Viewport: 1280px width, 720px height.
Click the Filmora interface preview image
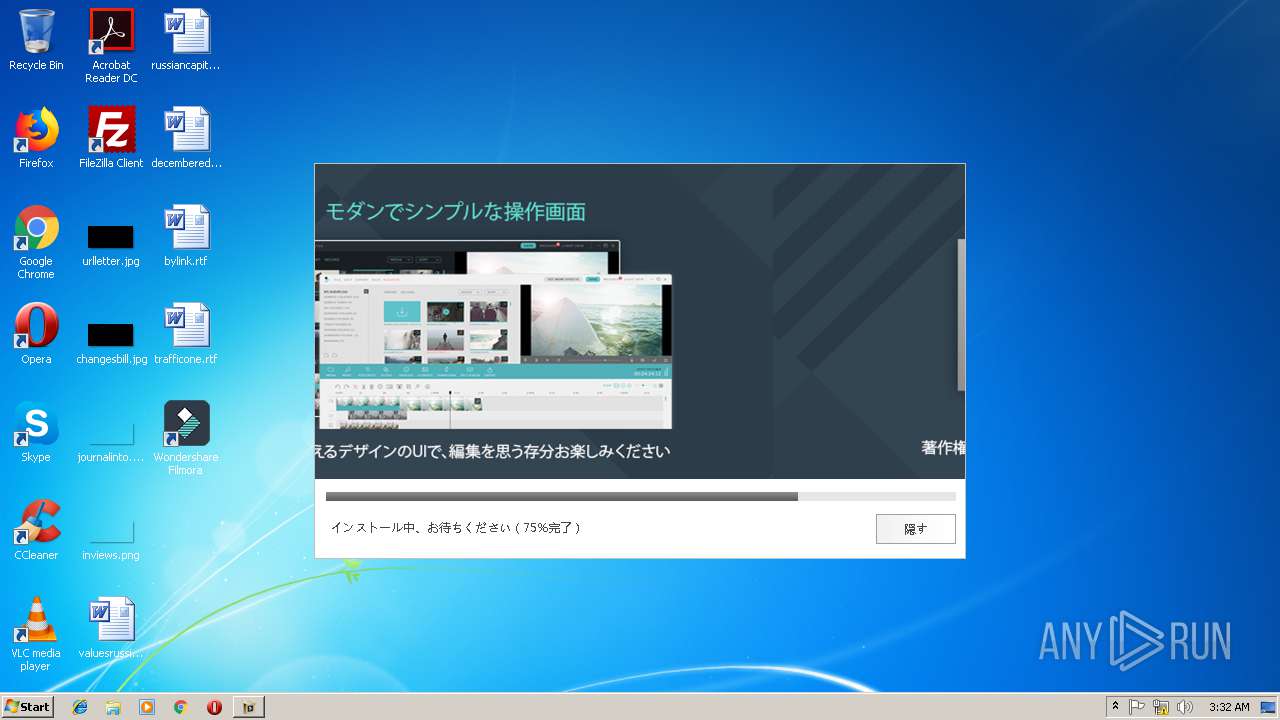click(x=494, y=335)
